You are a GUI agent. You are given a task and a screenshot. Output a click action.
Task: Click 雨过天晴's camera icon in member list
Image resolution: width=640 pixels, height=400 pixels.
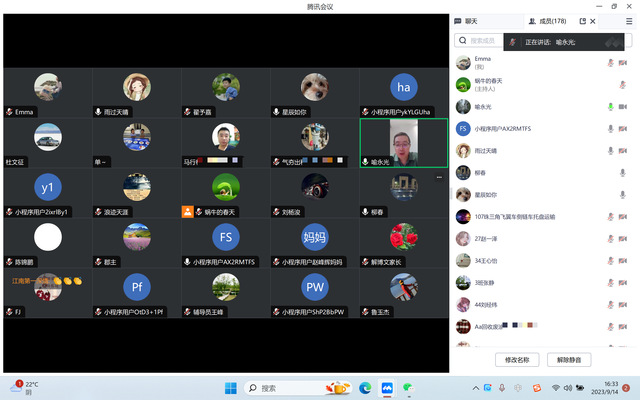coord(622,150)
